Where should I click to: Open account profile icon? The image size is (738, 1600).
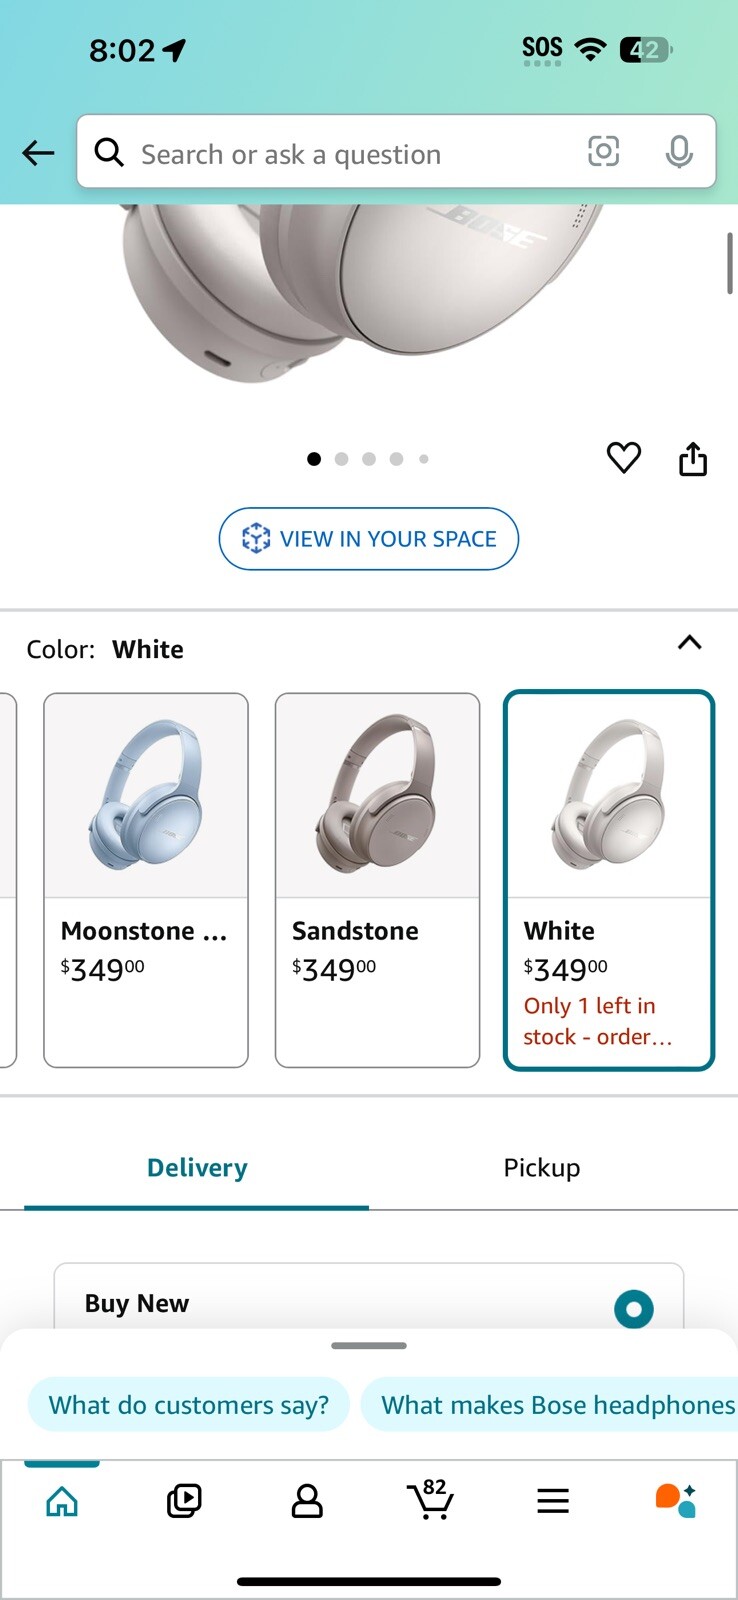coord(307,1500)
